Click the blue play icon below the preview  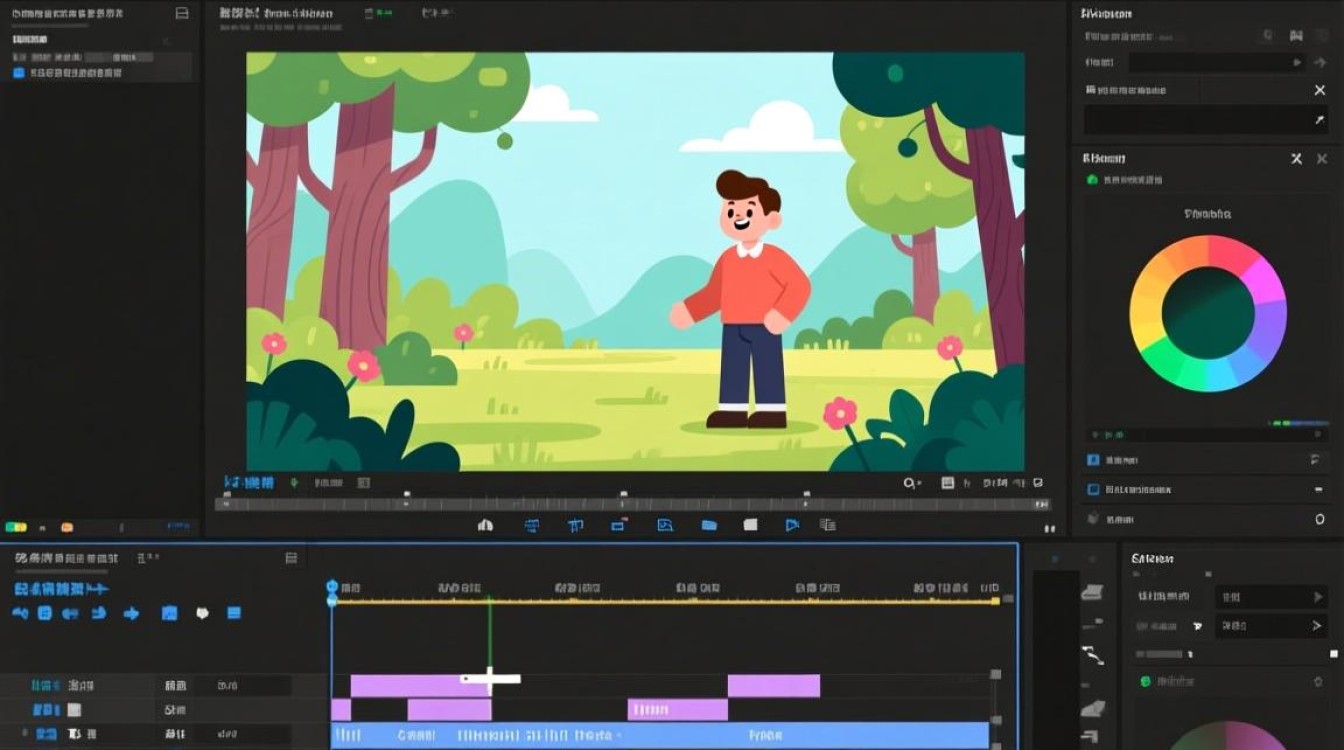tap(792, 525)
